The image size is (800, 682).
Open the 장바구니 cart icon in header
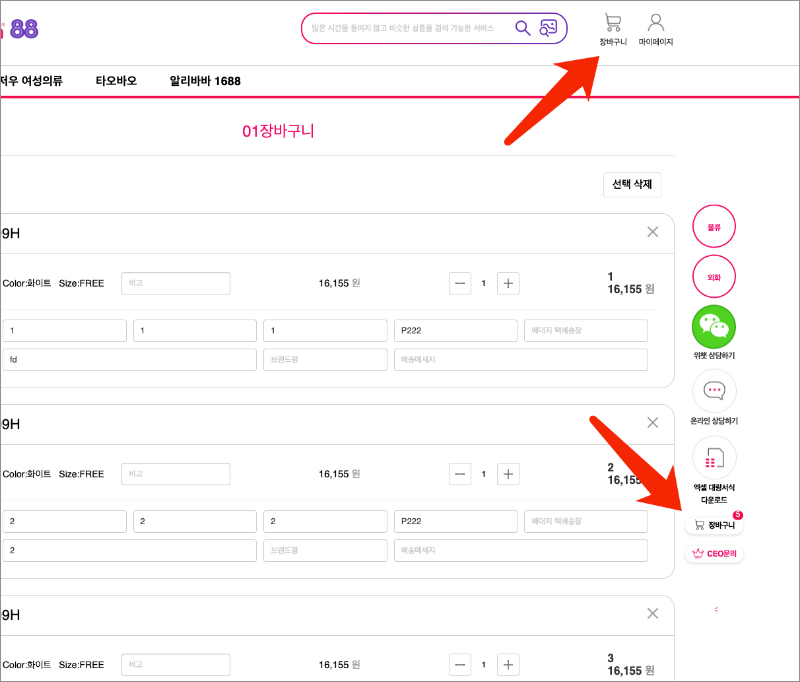(613, 24)
